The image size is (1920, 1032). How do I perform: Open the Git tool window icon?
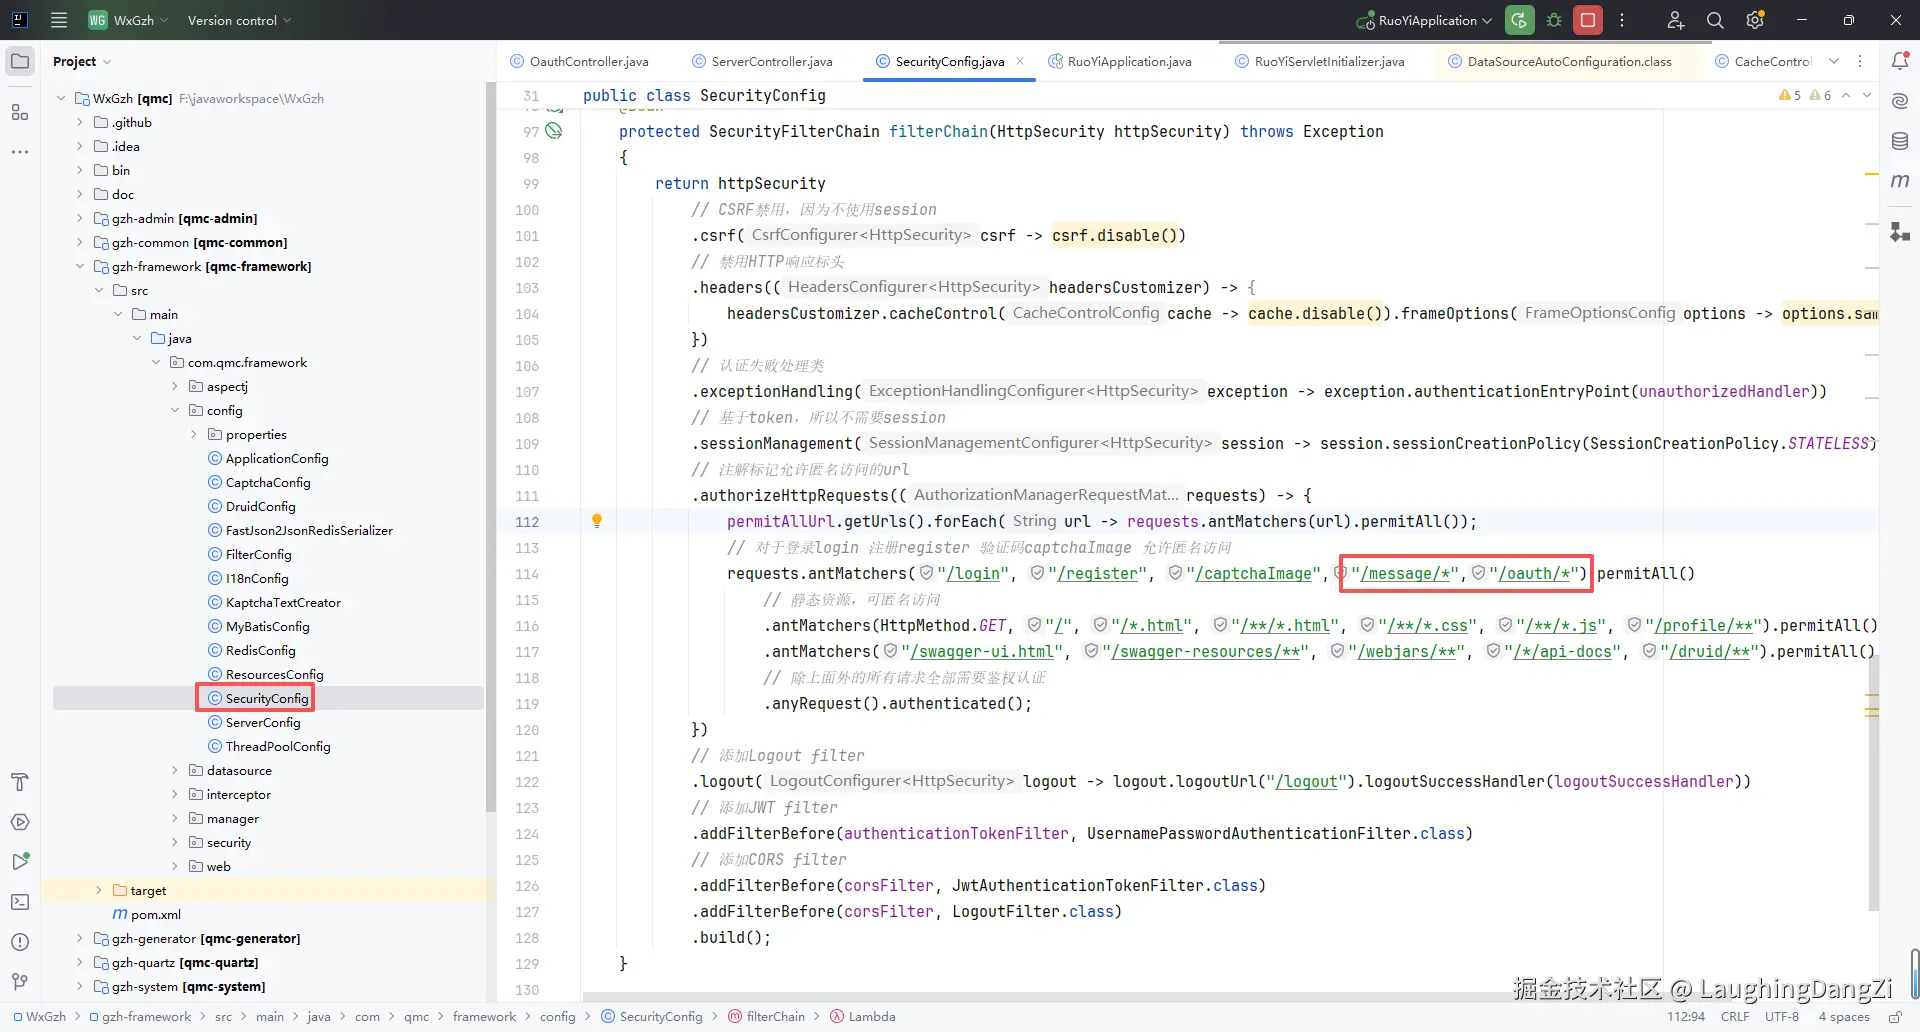point(20,982)
